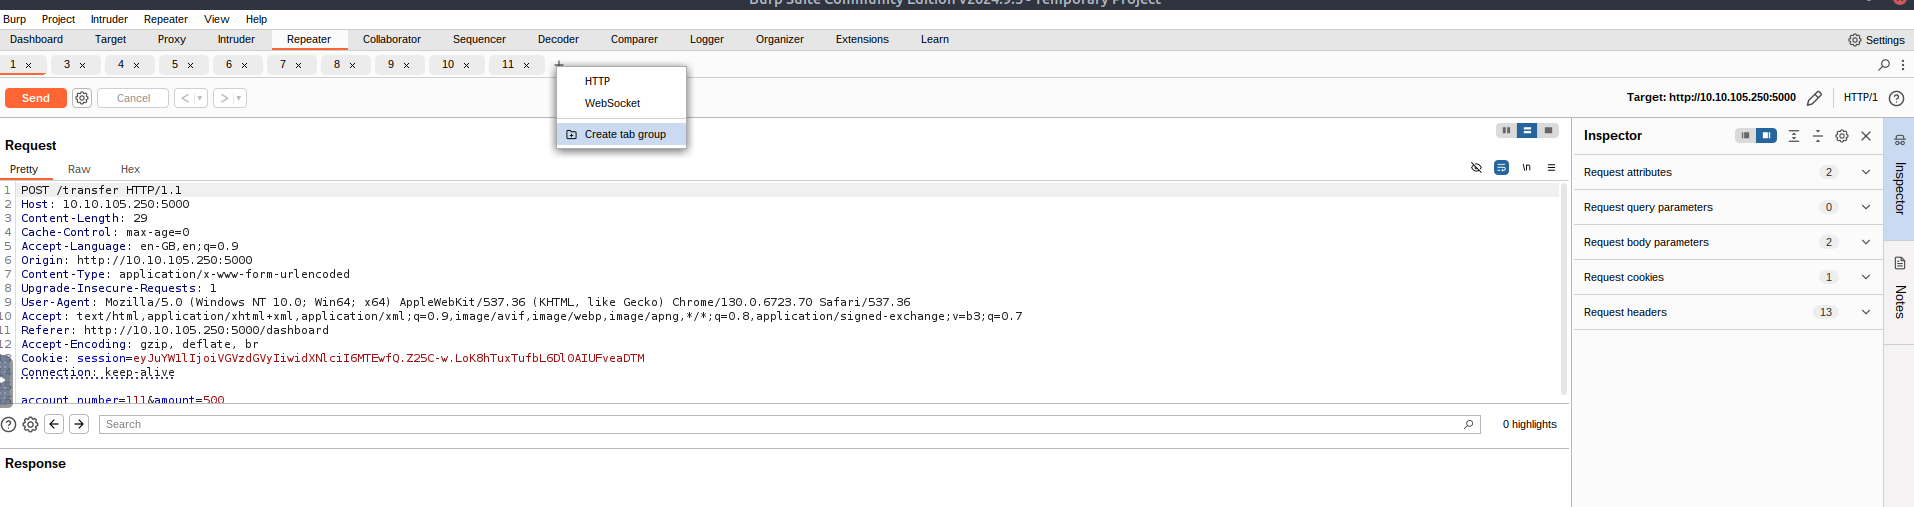Toggle show \n newline characters button
This screenshot has height=507, width=1914.
1526,168
